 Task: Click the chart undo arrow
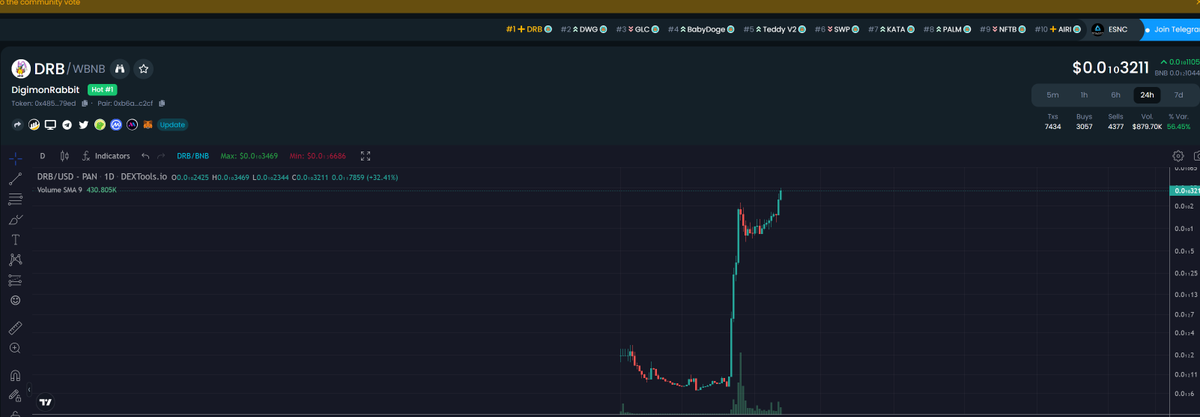tap(145, 156)
